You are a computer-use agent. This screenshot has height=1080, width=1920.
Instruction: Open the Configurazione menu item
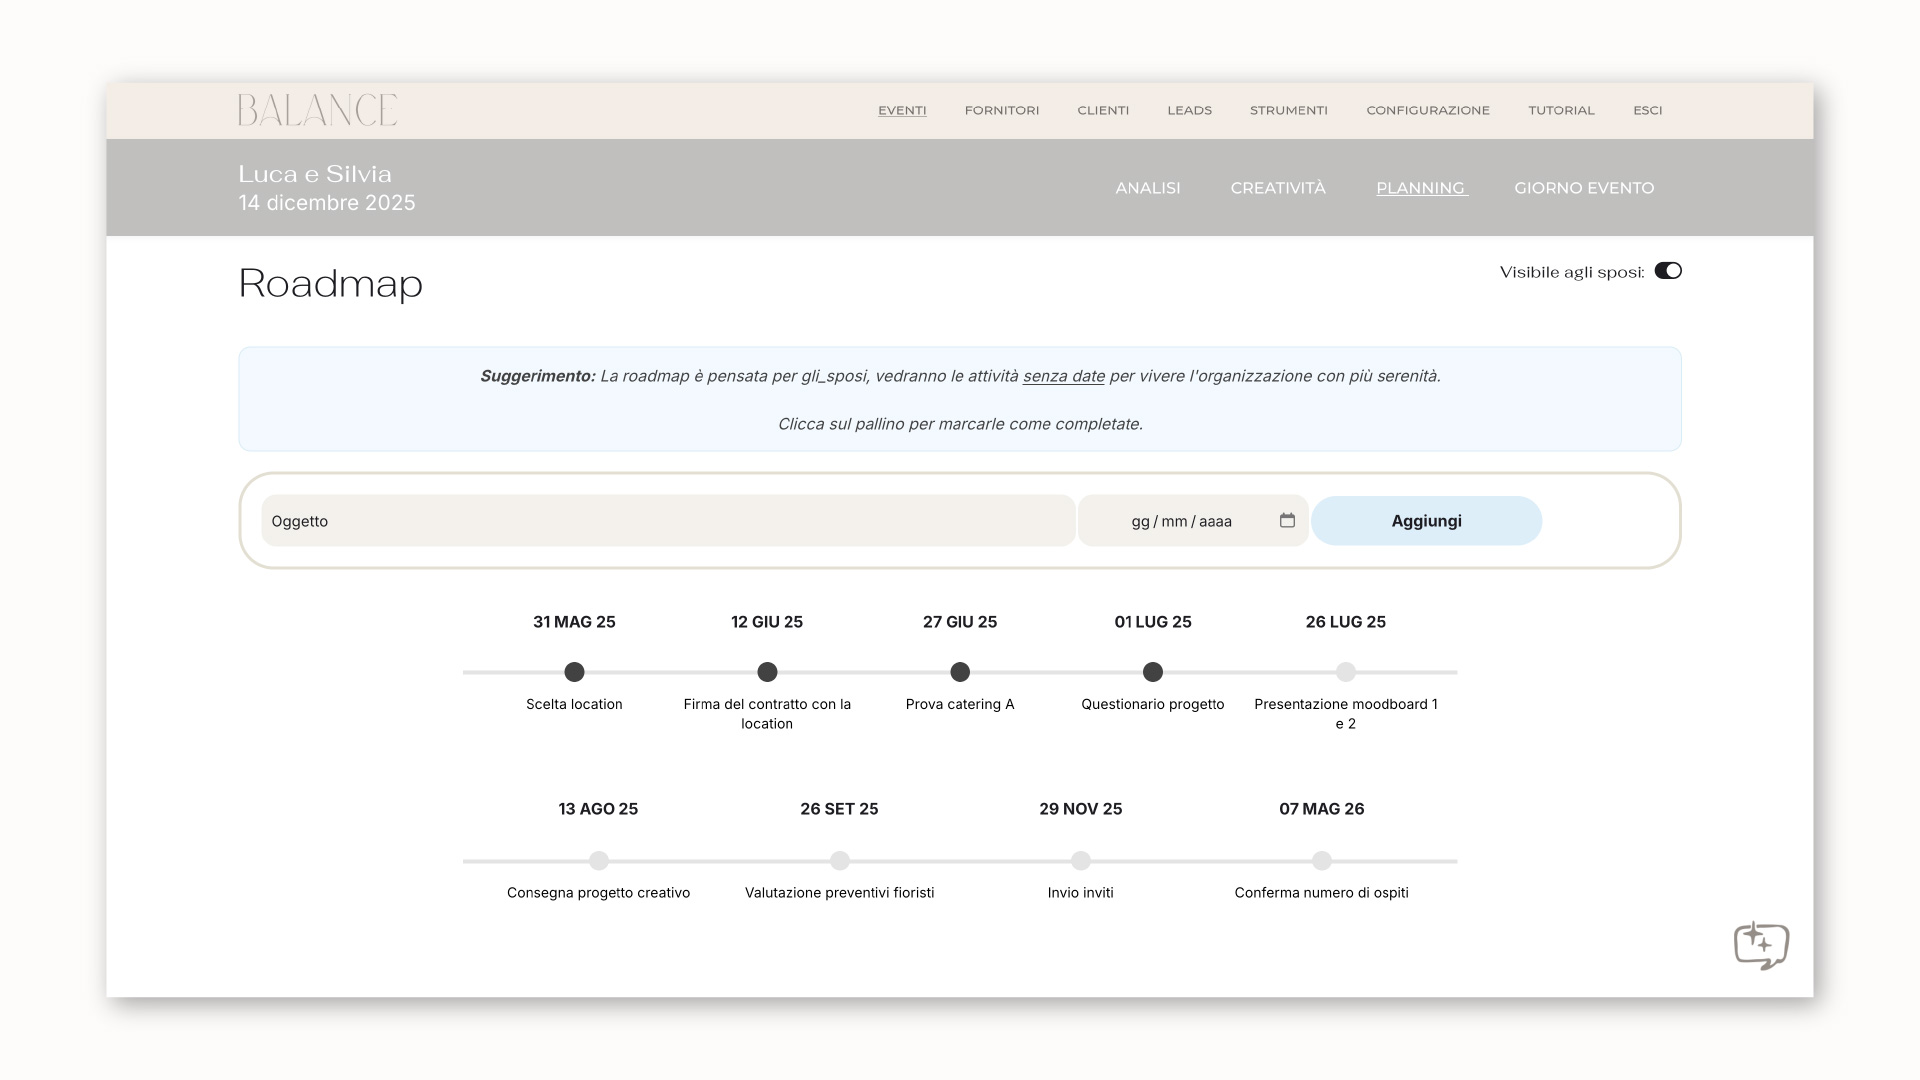click(x=1427, y=110)
